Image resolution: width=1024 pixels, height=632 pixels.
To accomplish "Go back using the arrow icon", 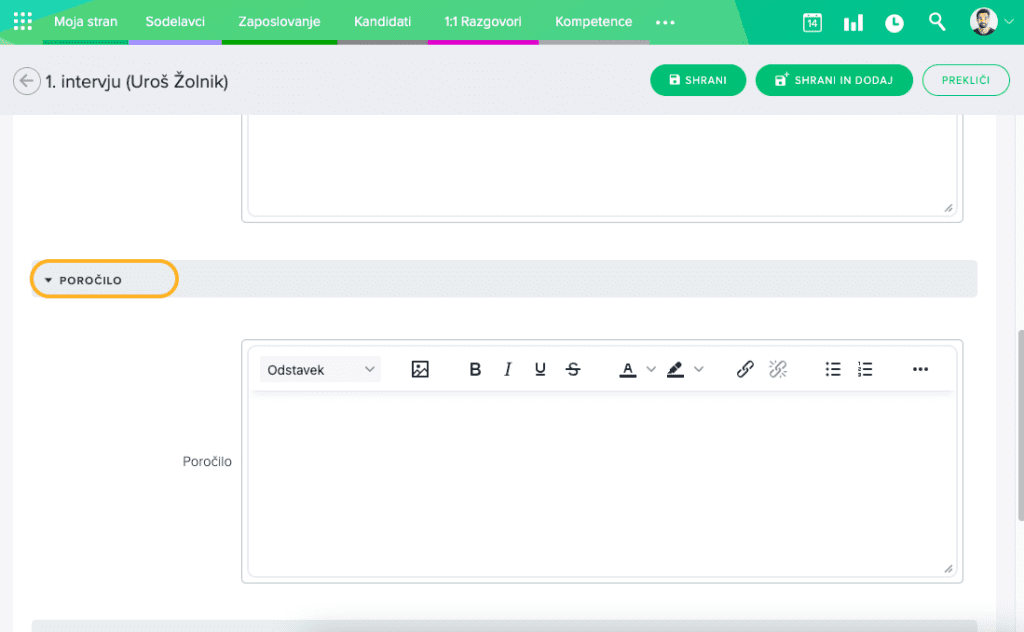I will (x=26, y=81).
